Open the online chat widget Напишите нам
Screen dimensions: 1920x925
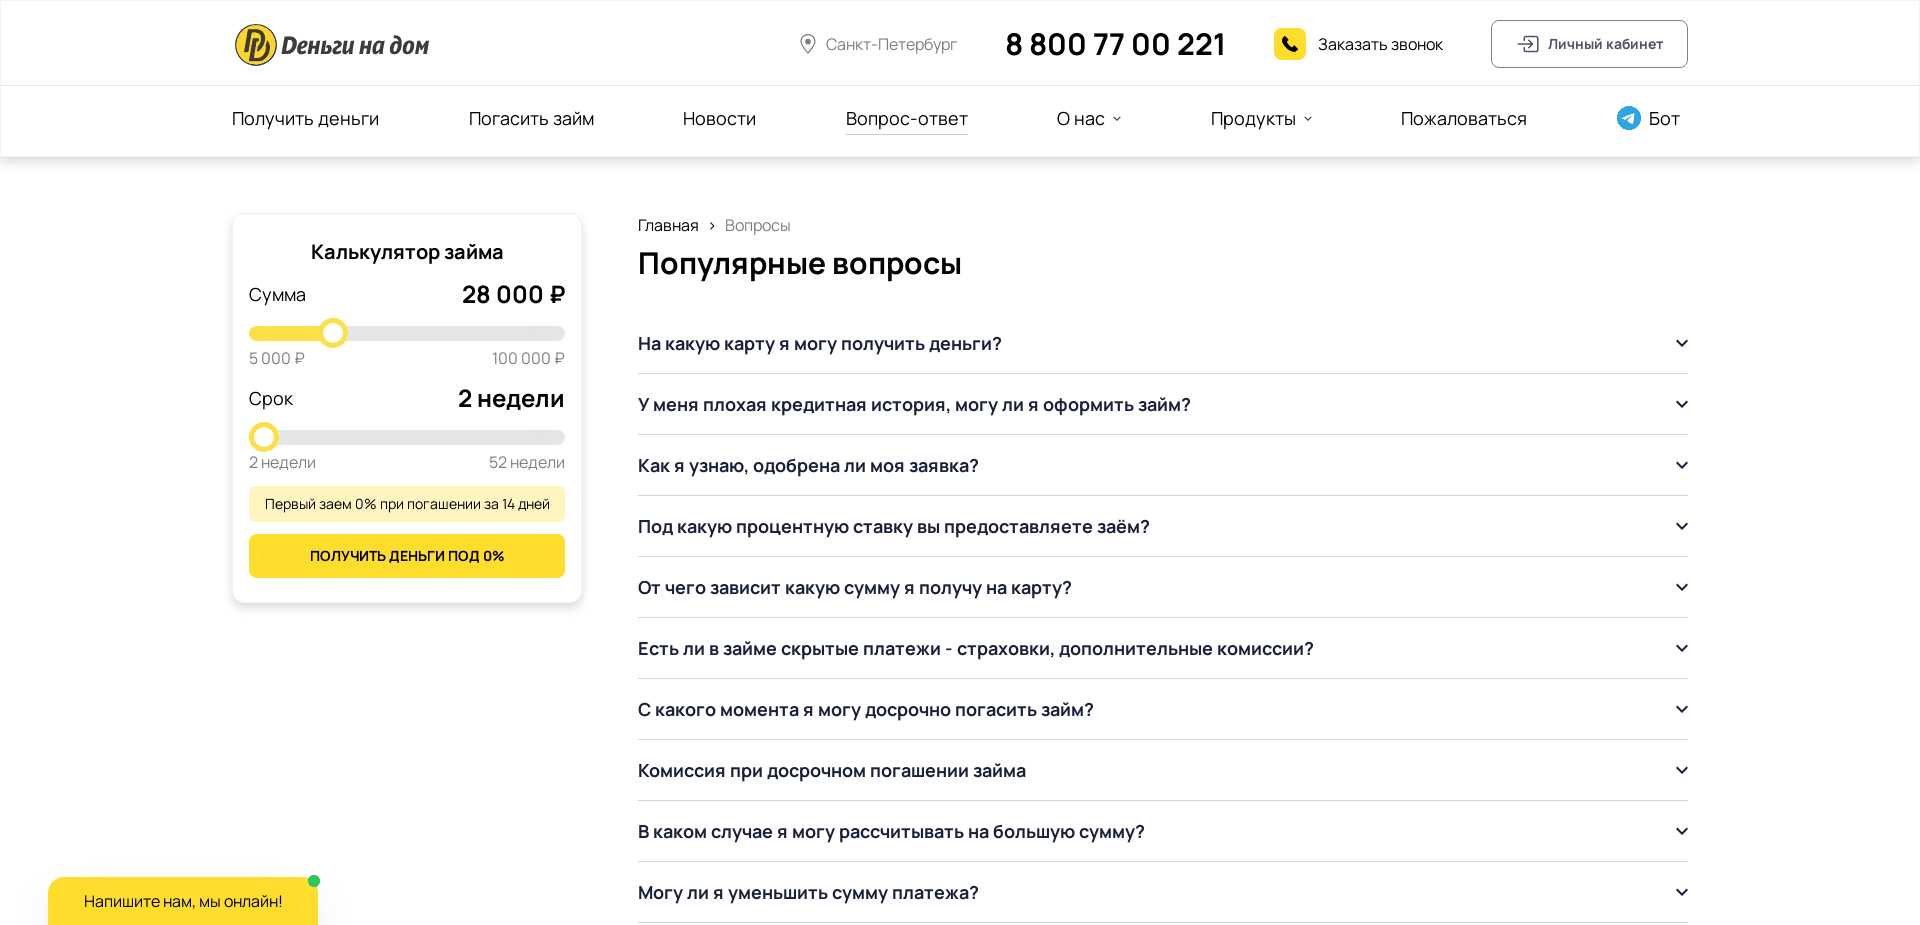[x=182, y=901]
